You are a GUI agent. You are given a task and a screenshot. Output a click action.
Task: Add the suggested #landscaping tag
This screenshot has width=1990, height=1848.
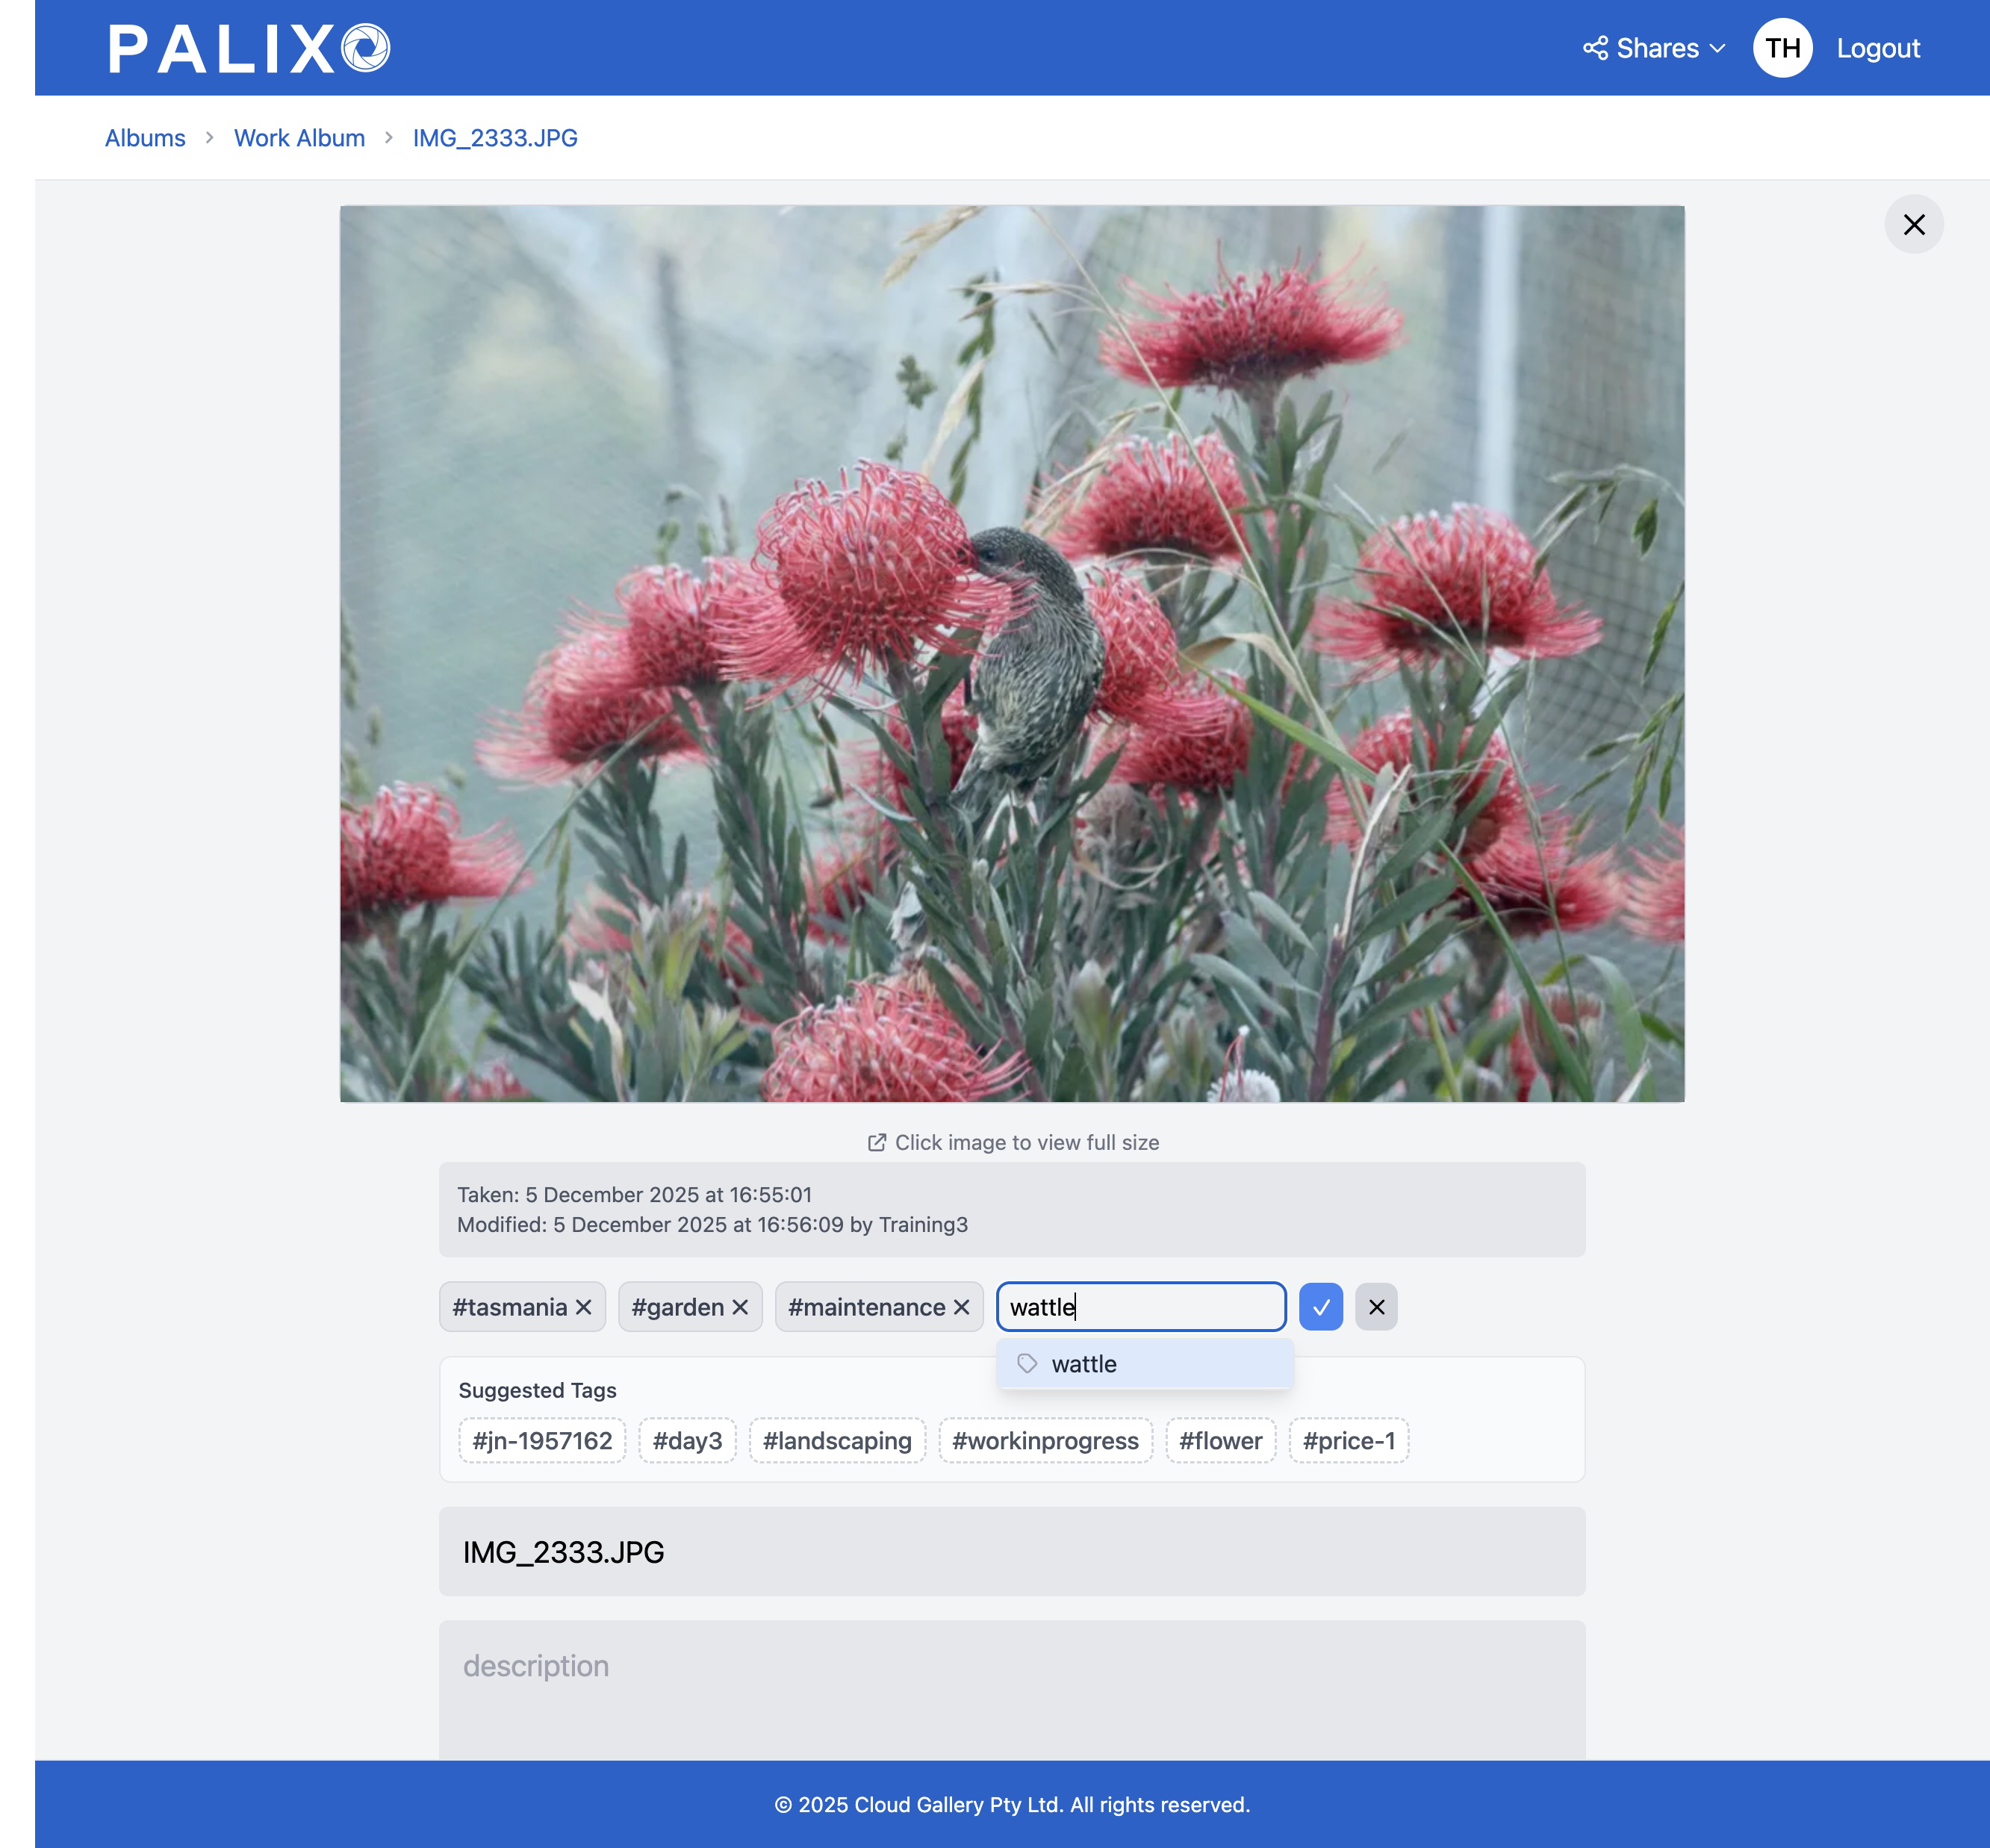click(x=837, y=1440)
